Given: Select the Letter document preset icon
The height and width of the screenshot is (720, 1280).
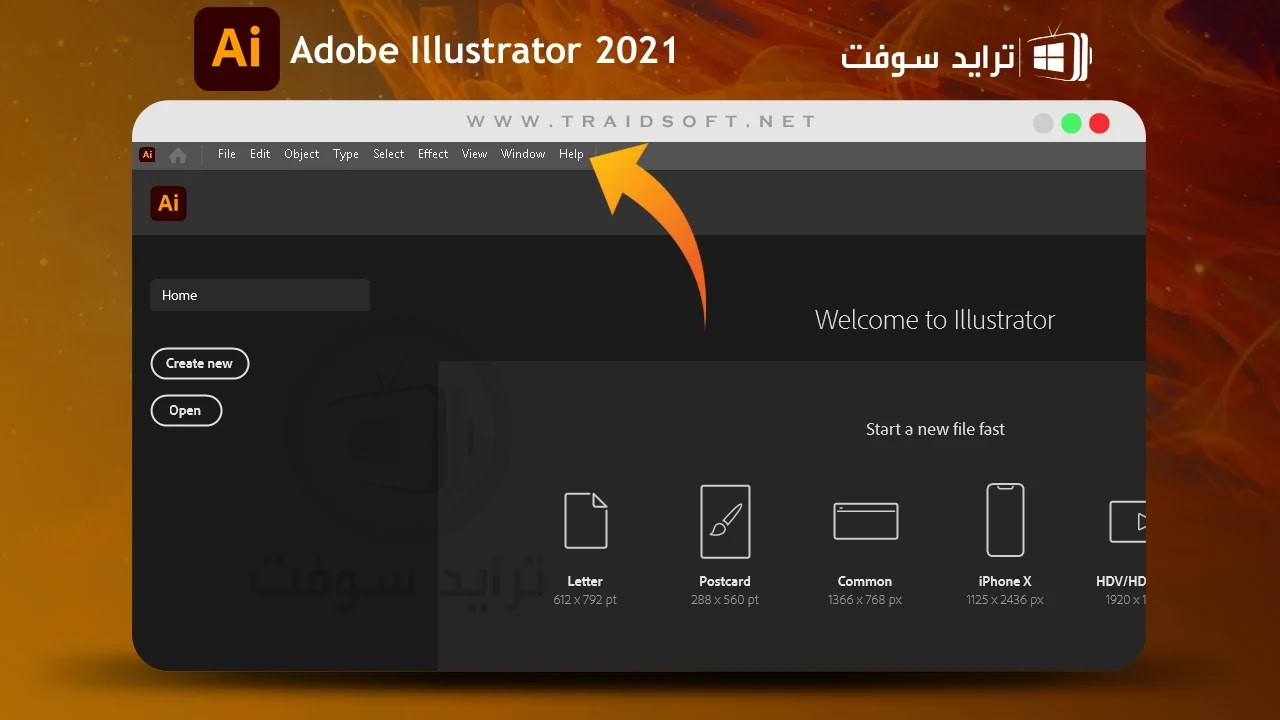Looking at the screenshot, I should [x=586, y=520].
